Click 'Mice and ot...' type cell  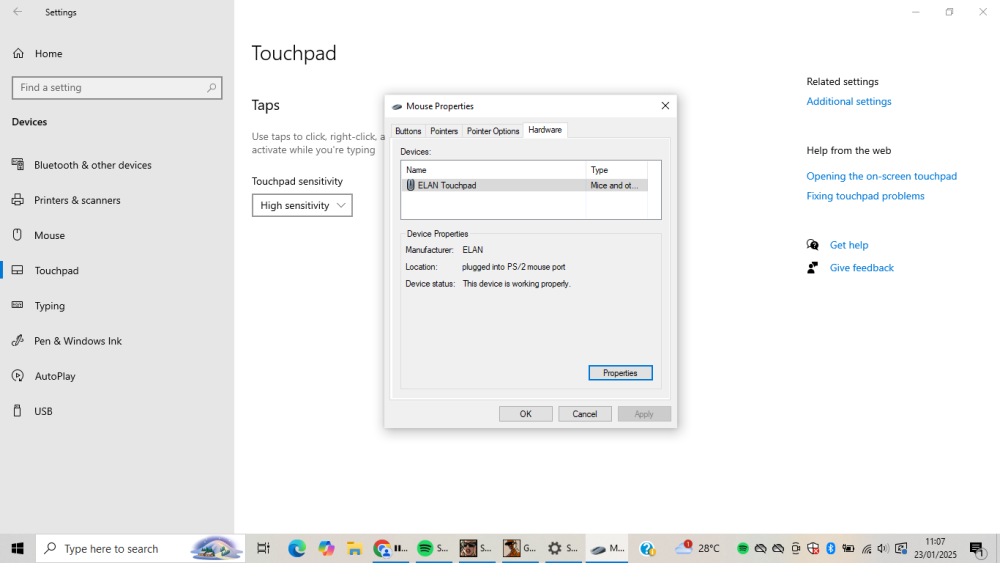(x=615, y=186)
